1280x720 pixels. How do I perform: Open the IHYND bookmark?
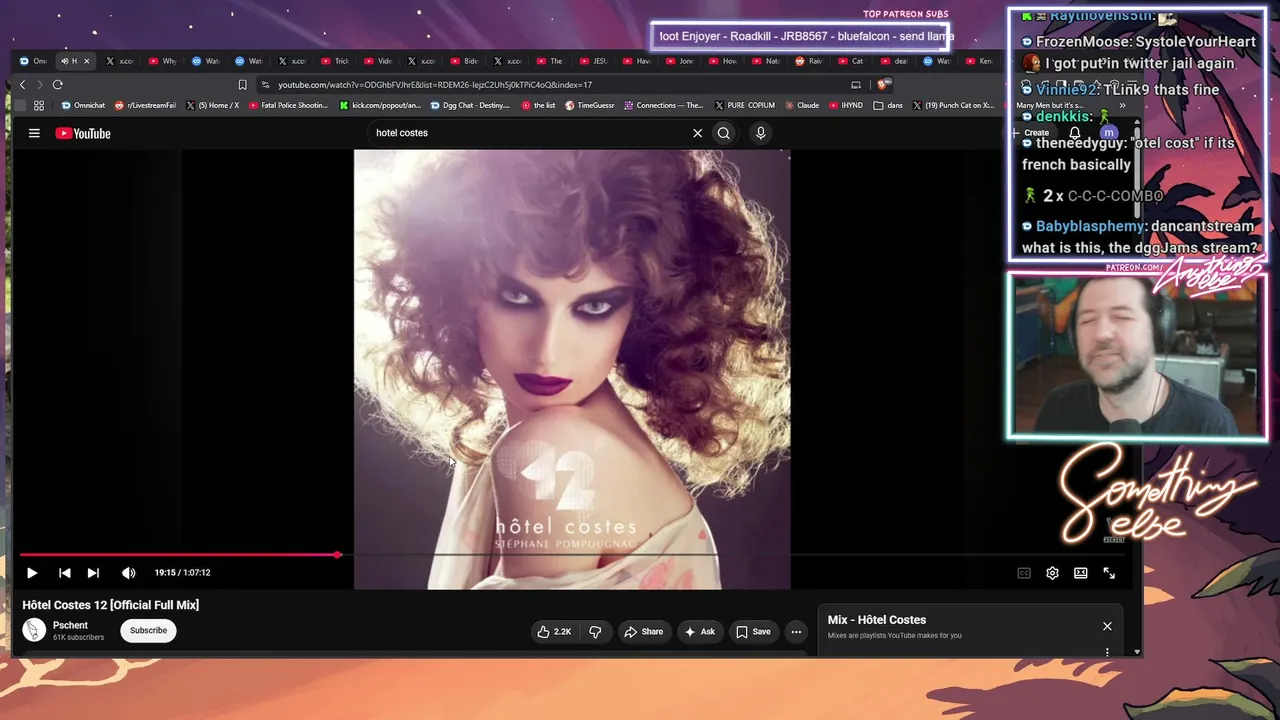[x=846, y=105]
